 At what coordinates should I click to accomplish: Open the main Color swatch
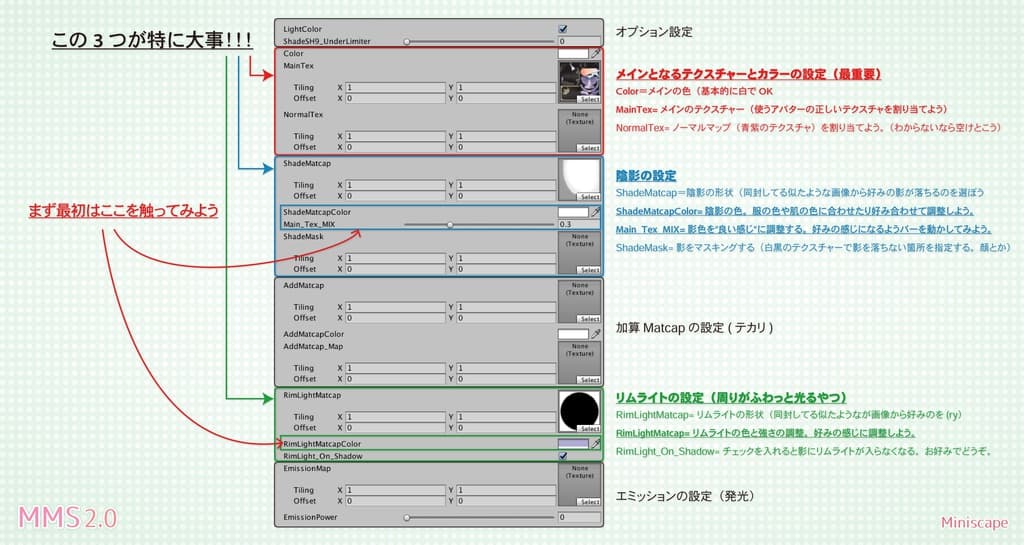click(x=573, y=54)
